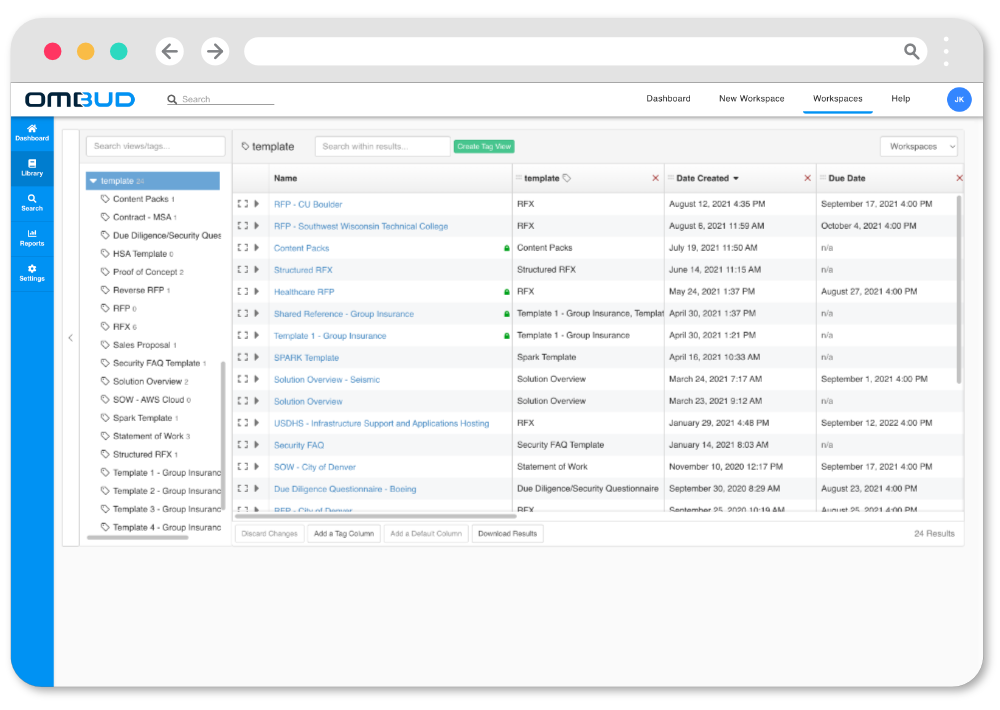Click the table horizontal scrollbar

pos(376,515)
